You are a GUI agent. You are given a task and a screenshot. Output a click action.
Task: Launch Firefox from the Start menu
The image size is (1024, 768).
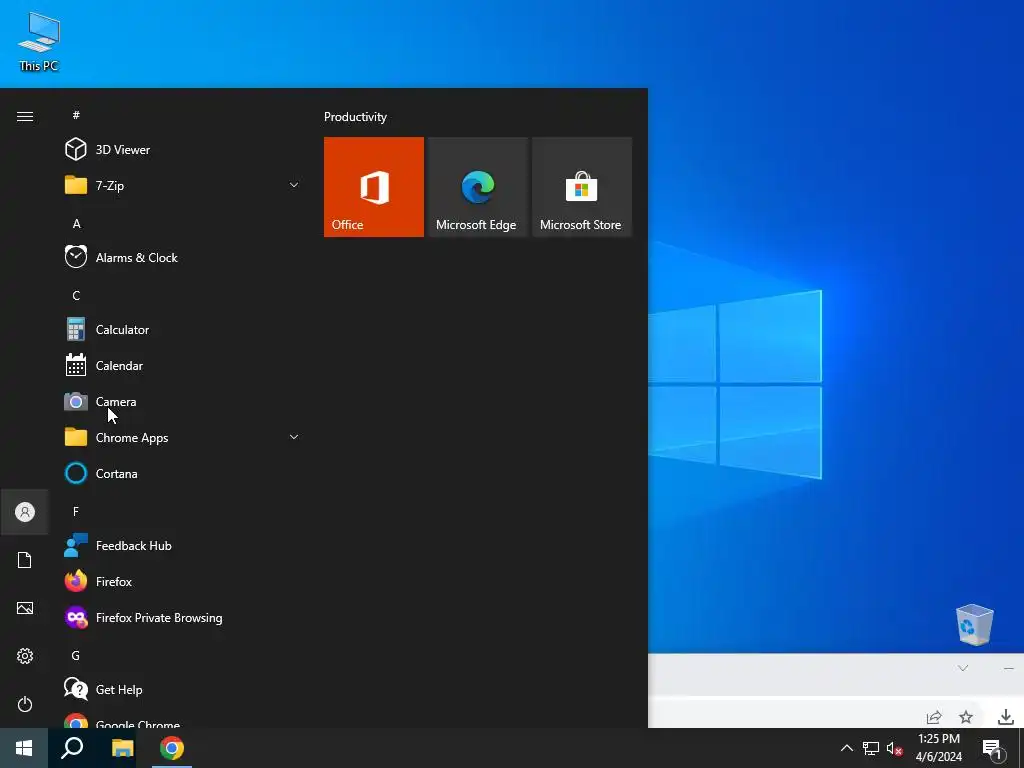(x=182, y=581)
